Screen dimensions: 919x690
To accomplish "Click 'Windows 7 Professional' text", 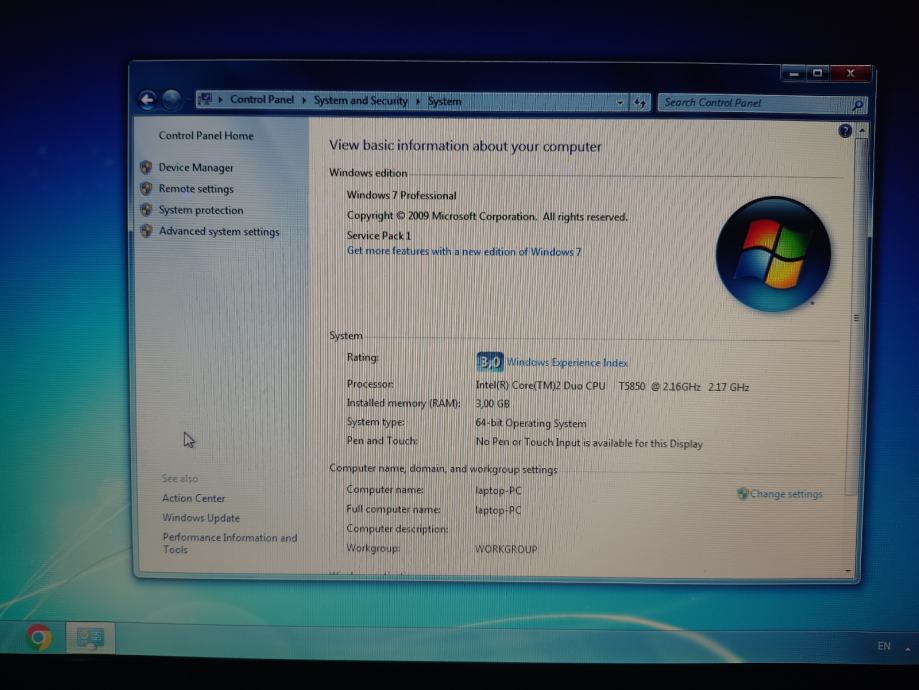I will 401,195.
